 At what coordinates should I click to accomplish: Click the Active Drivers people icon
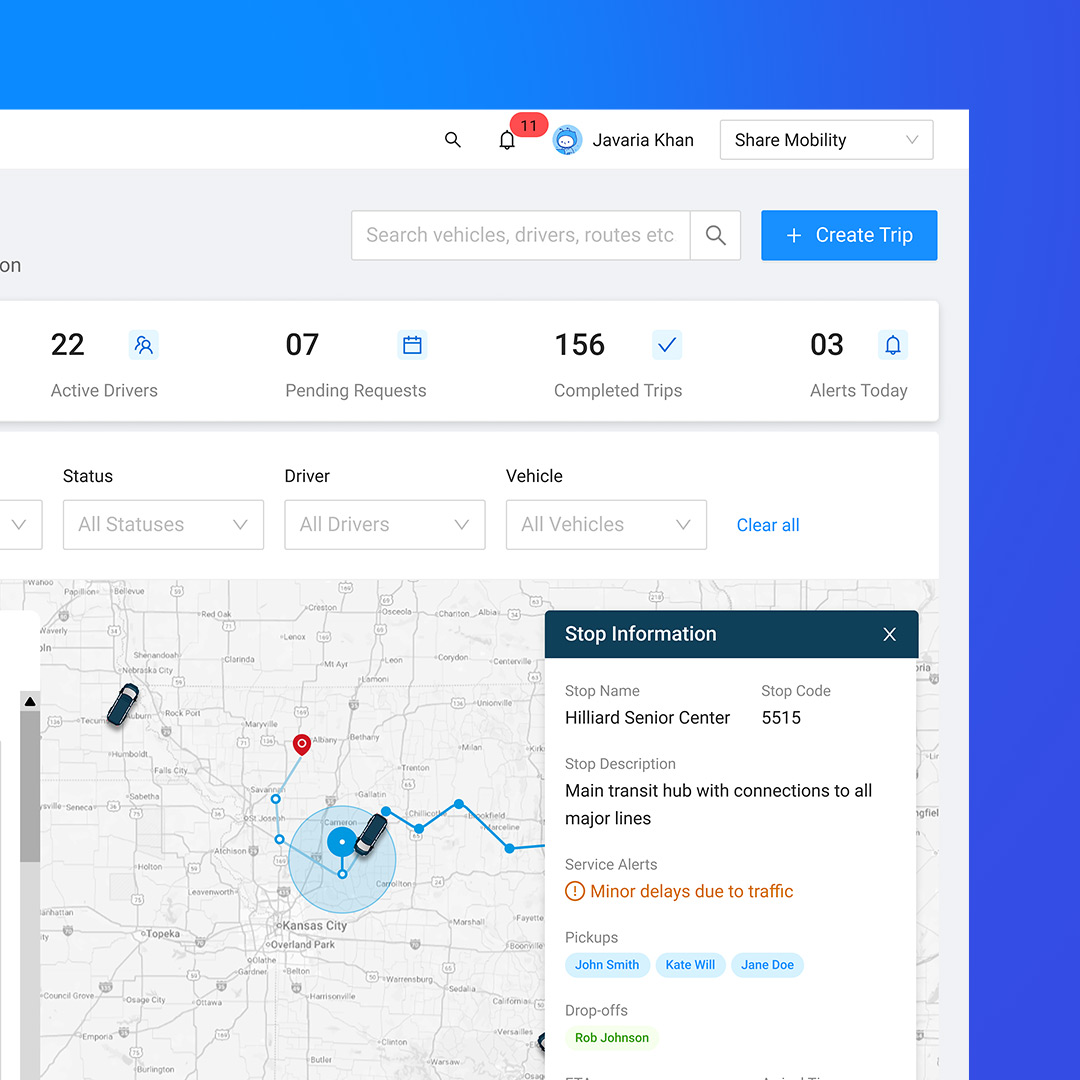[144, 344]
